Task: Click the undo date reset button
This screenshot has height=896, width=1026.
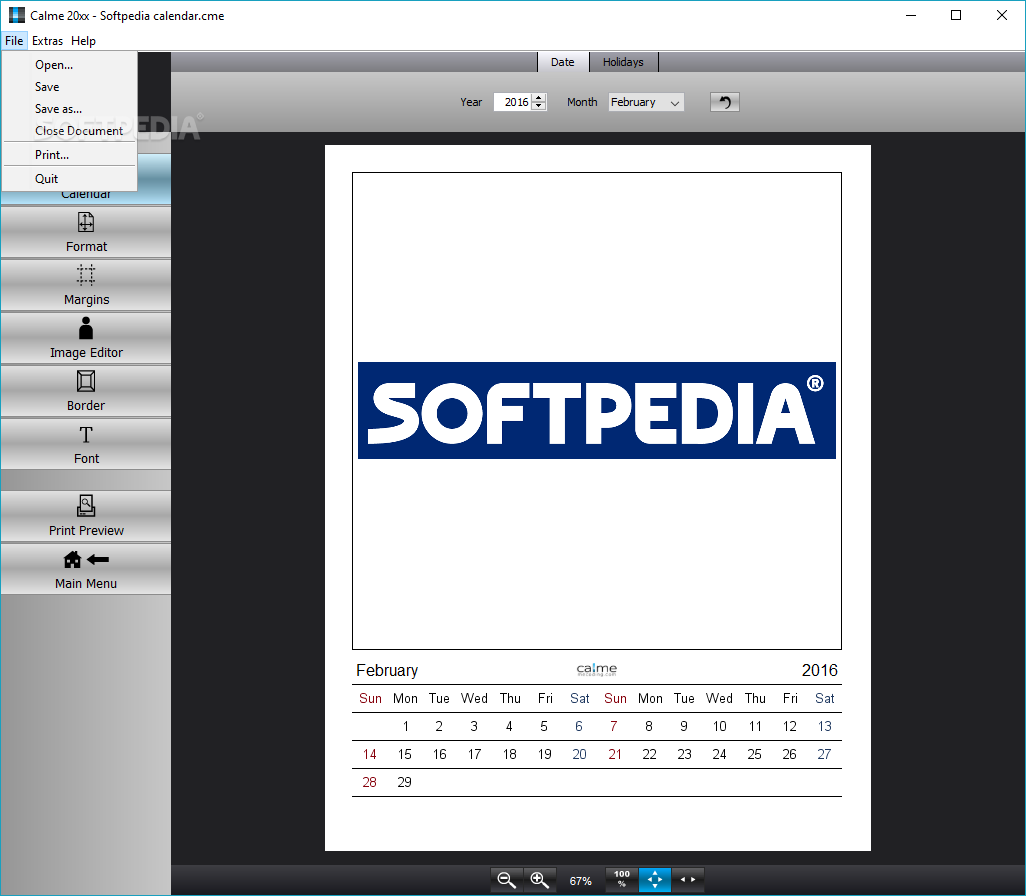Action: click(724, 102)
